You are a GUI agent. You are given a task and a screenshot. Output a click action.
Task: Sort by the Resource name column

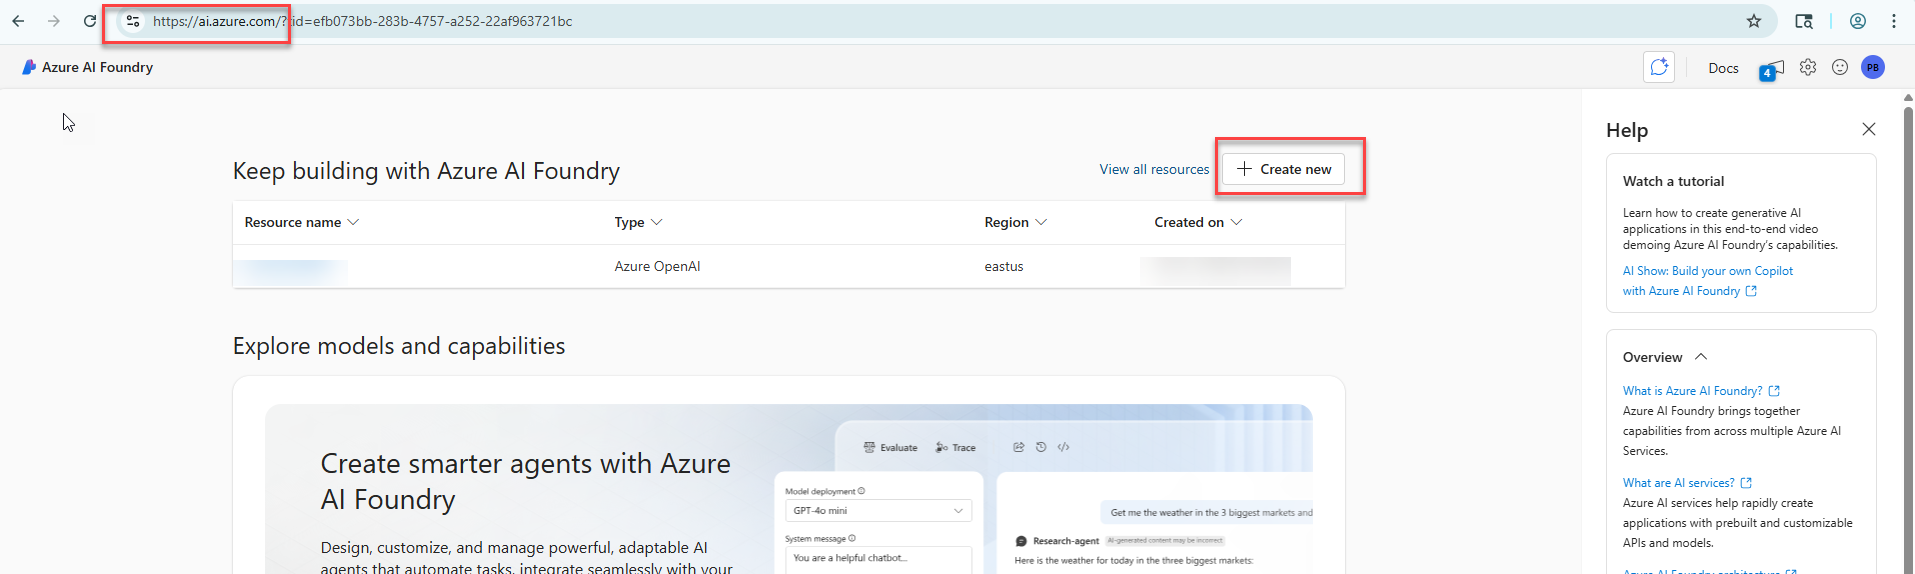pos(301,222)
